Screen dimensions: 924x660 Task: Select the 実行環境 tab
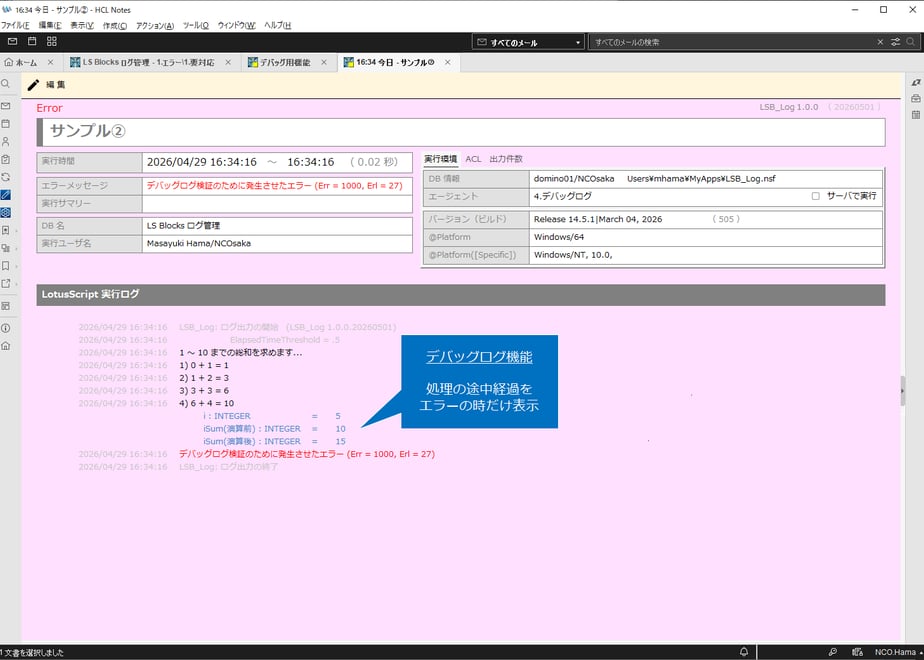pyautogui.click(x=441, y=159)
